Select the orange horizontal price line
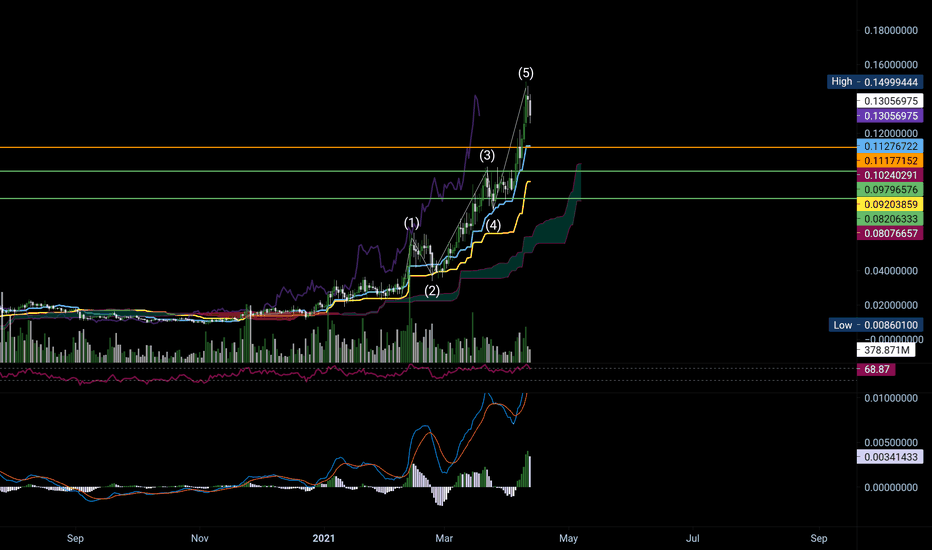 (x=428, y=147)
